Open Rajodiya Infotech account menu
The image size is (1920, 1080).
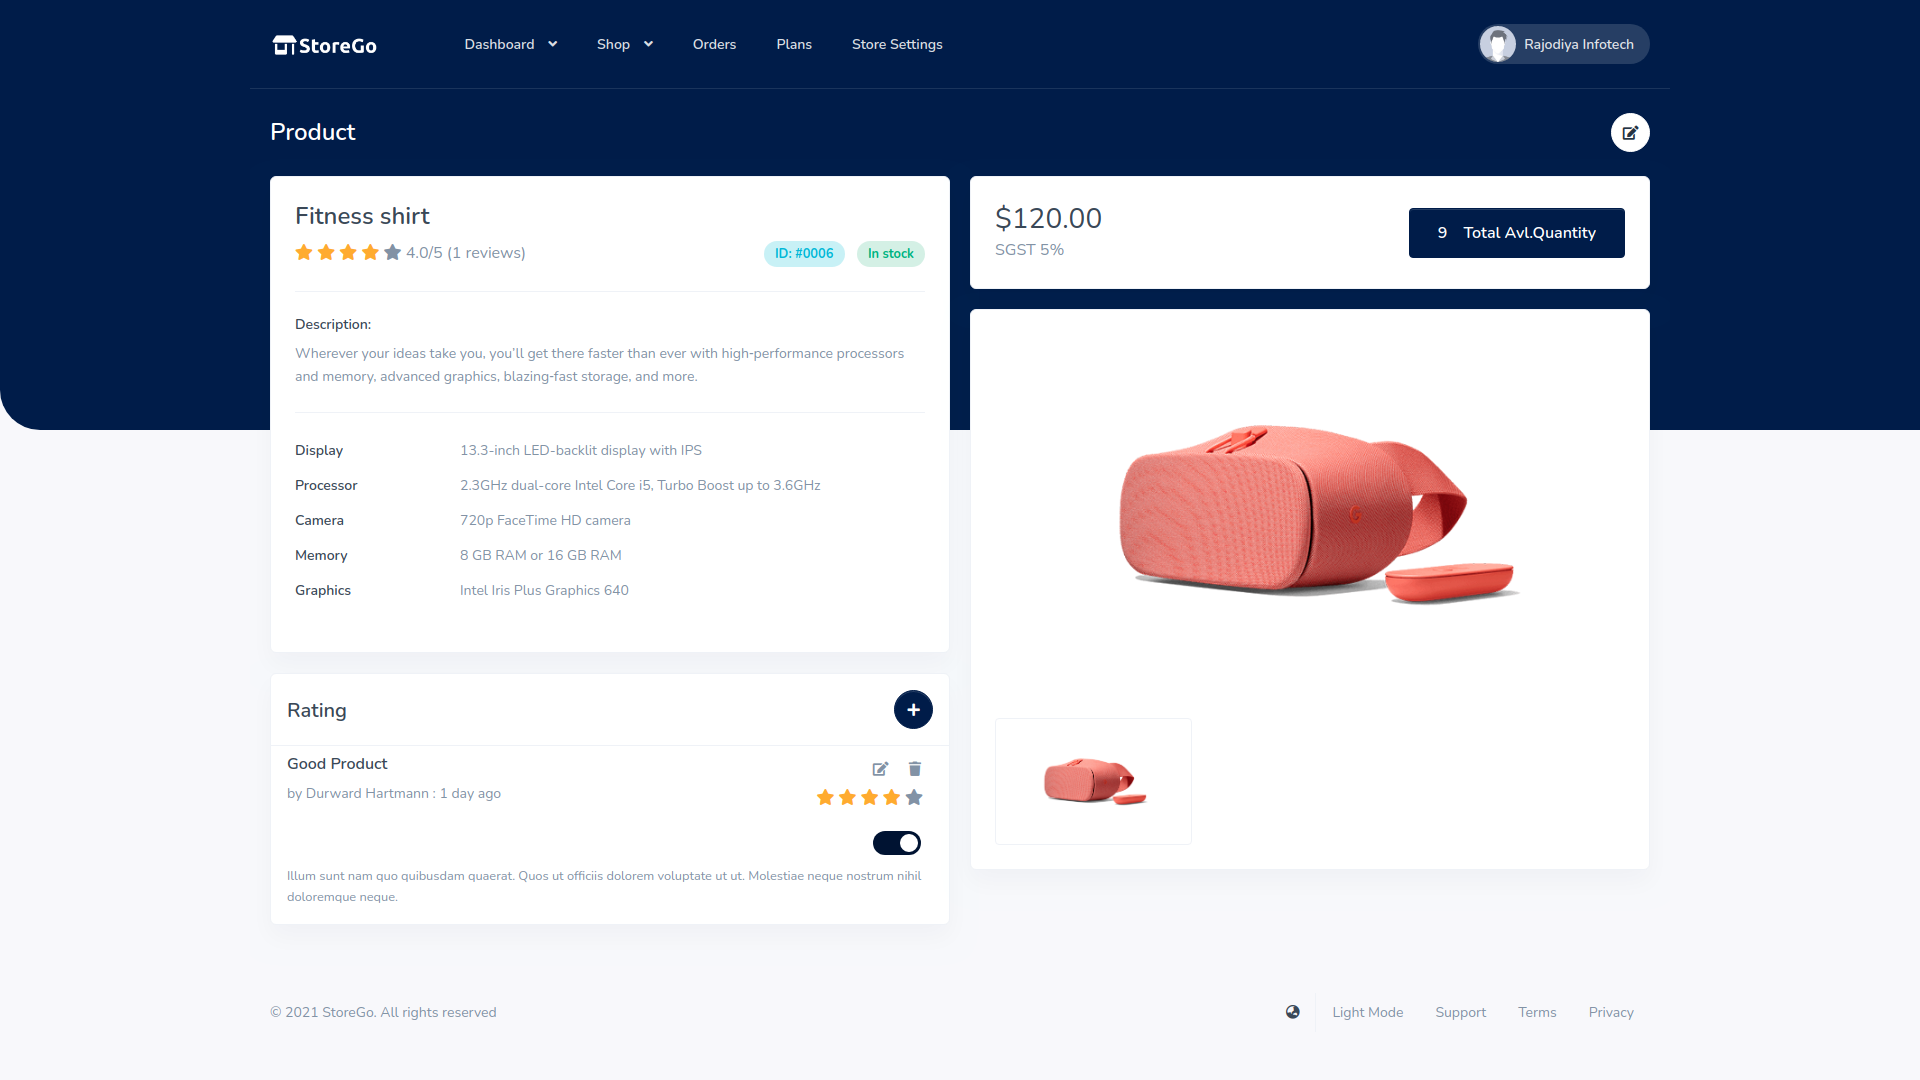coord(1560,44)
